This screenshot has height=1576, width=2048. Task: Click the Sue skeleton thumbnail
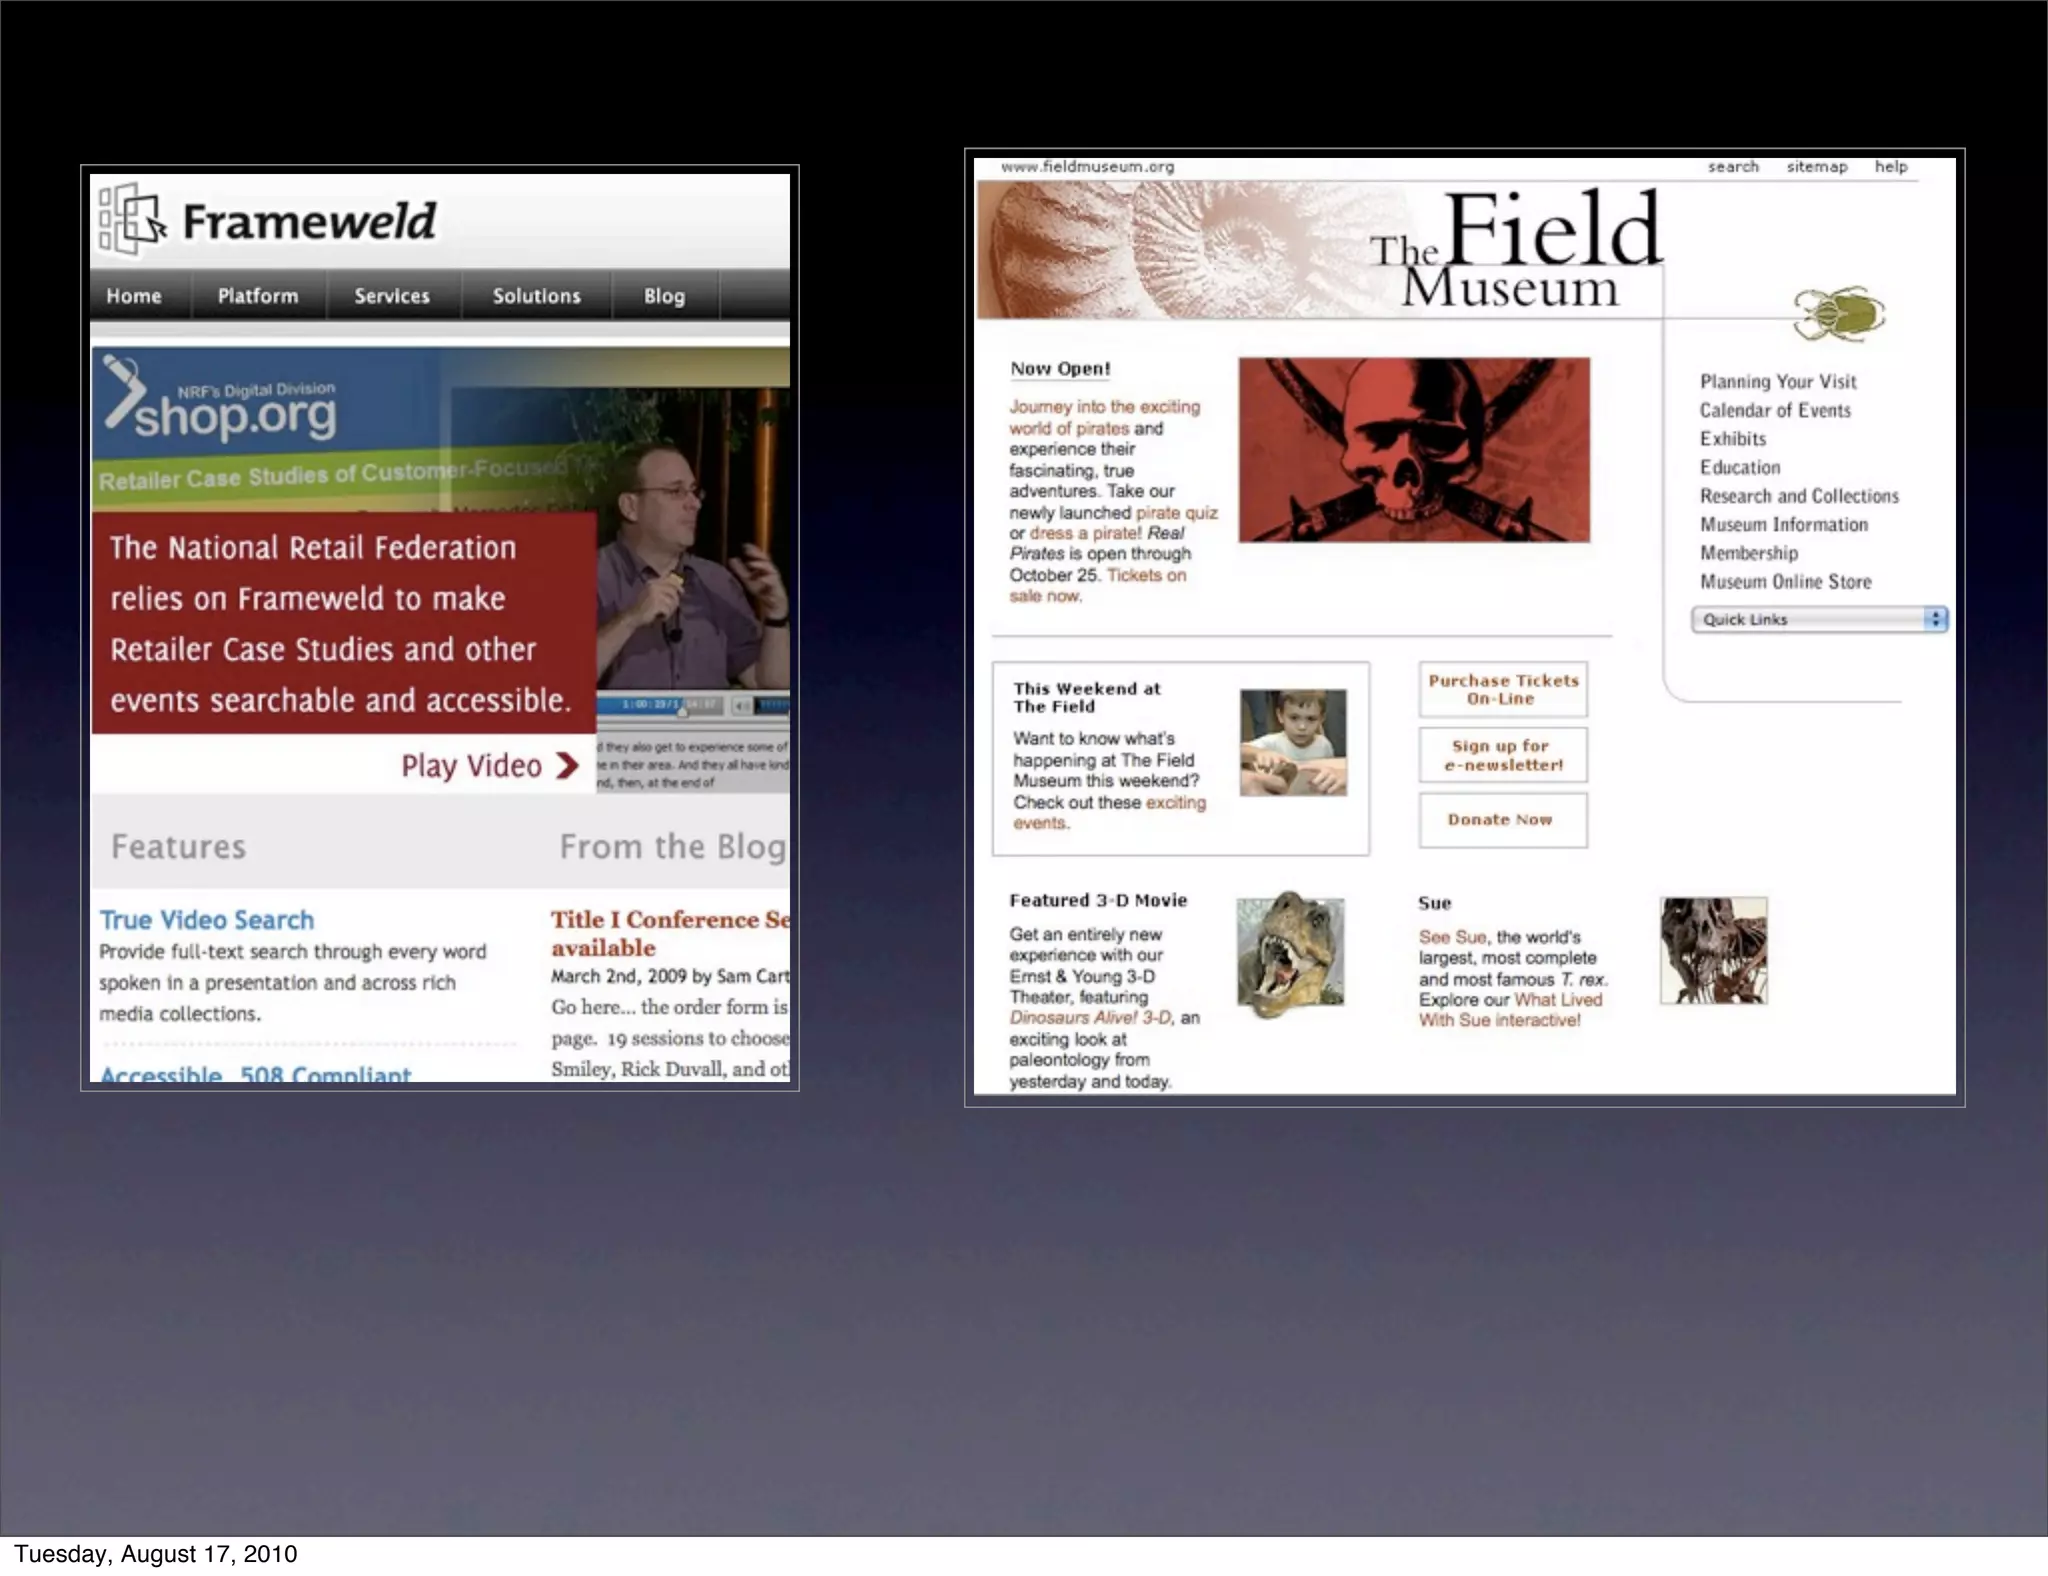coord(1714,951)
